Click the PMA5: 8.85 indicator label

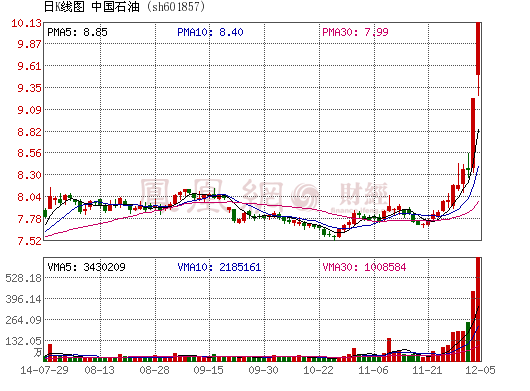click(x=77, y=32)
